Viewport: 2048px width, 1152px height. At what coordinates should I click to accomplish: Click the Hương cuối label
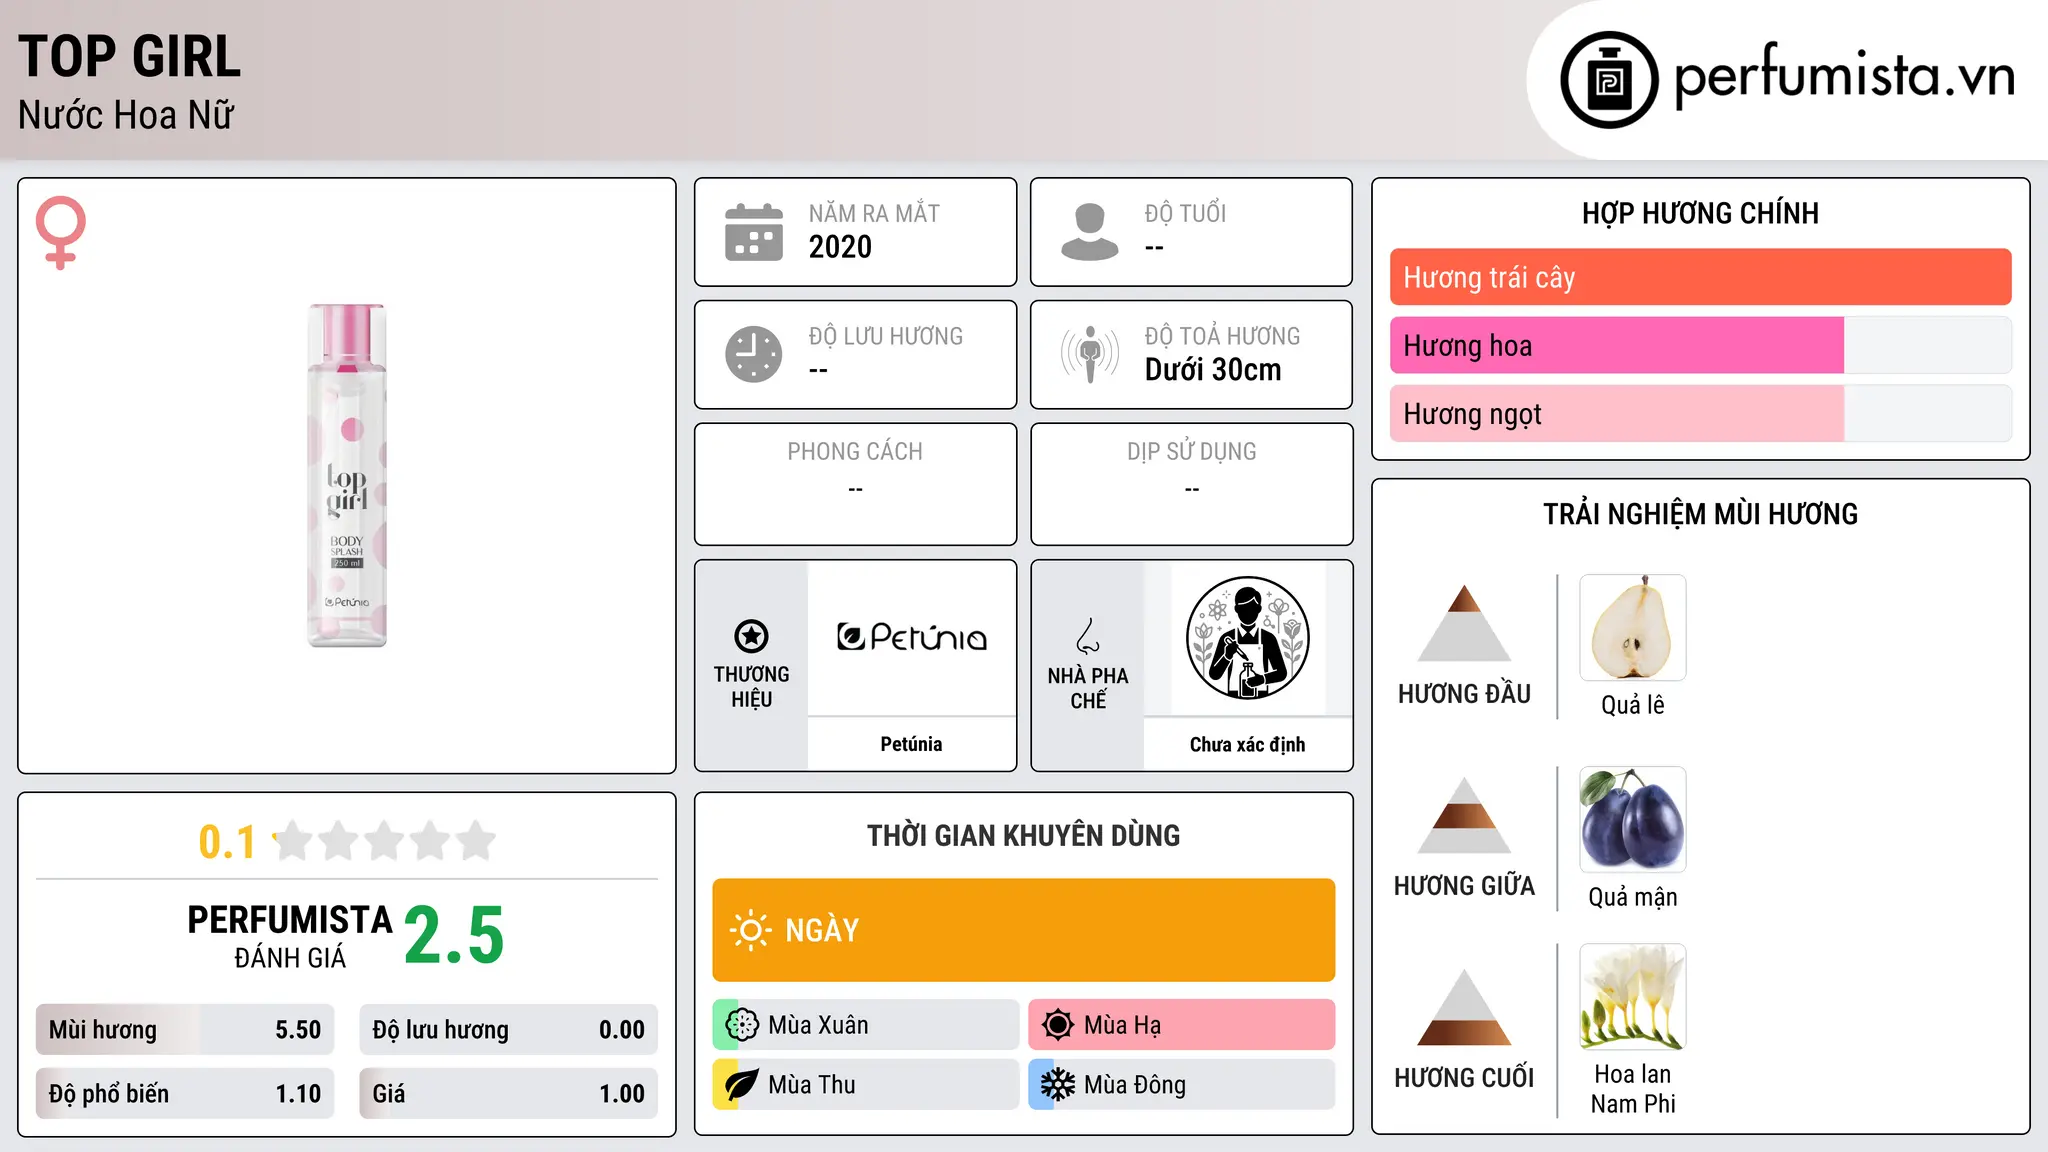[1464, 1077]
